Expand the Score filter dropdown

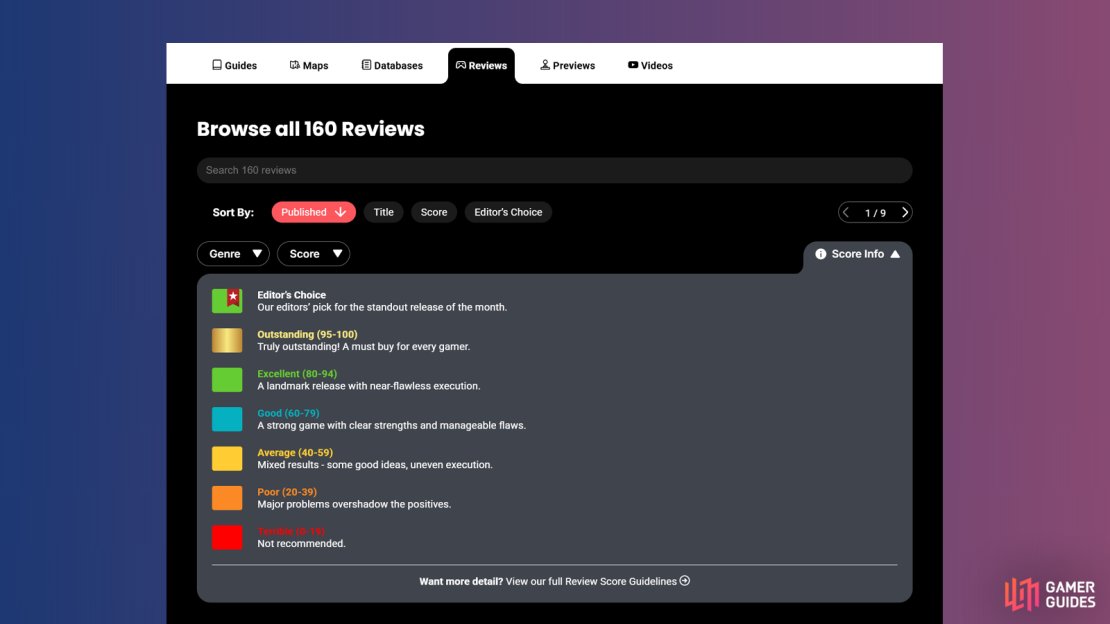(x=314, y=254)
